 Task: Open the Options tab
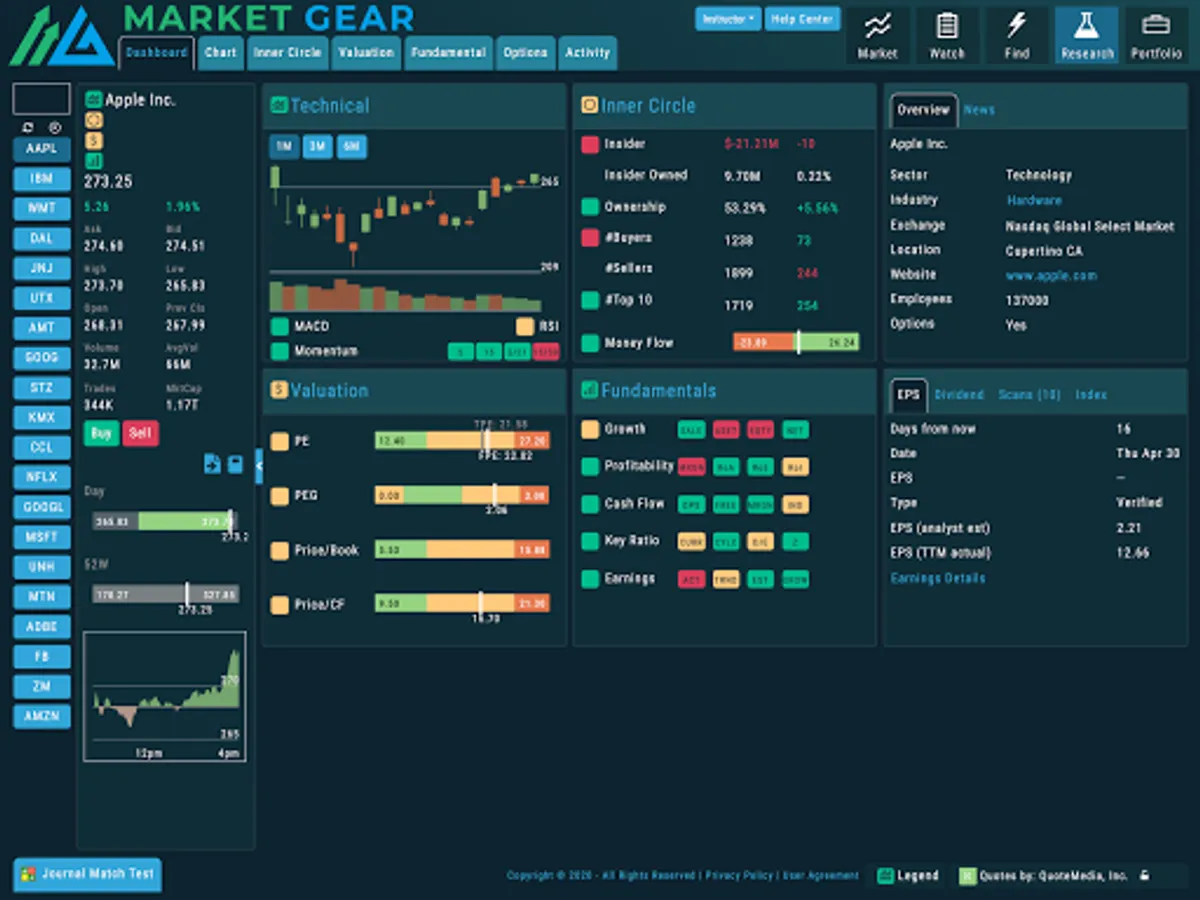(526, 53)
